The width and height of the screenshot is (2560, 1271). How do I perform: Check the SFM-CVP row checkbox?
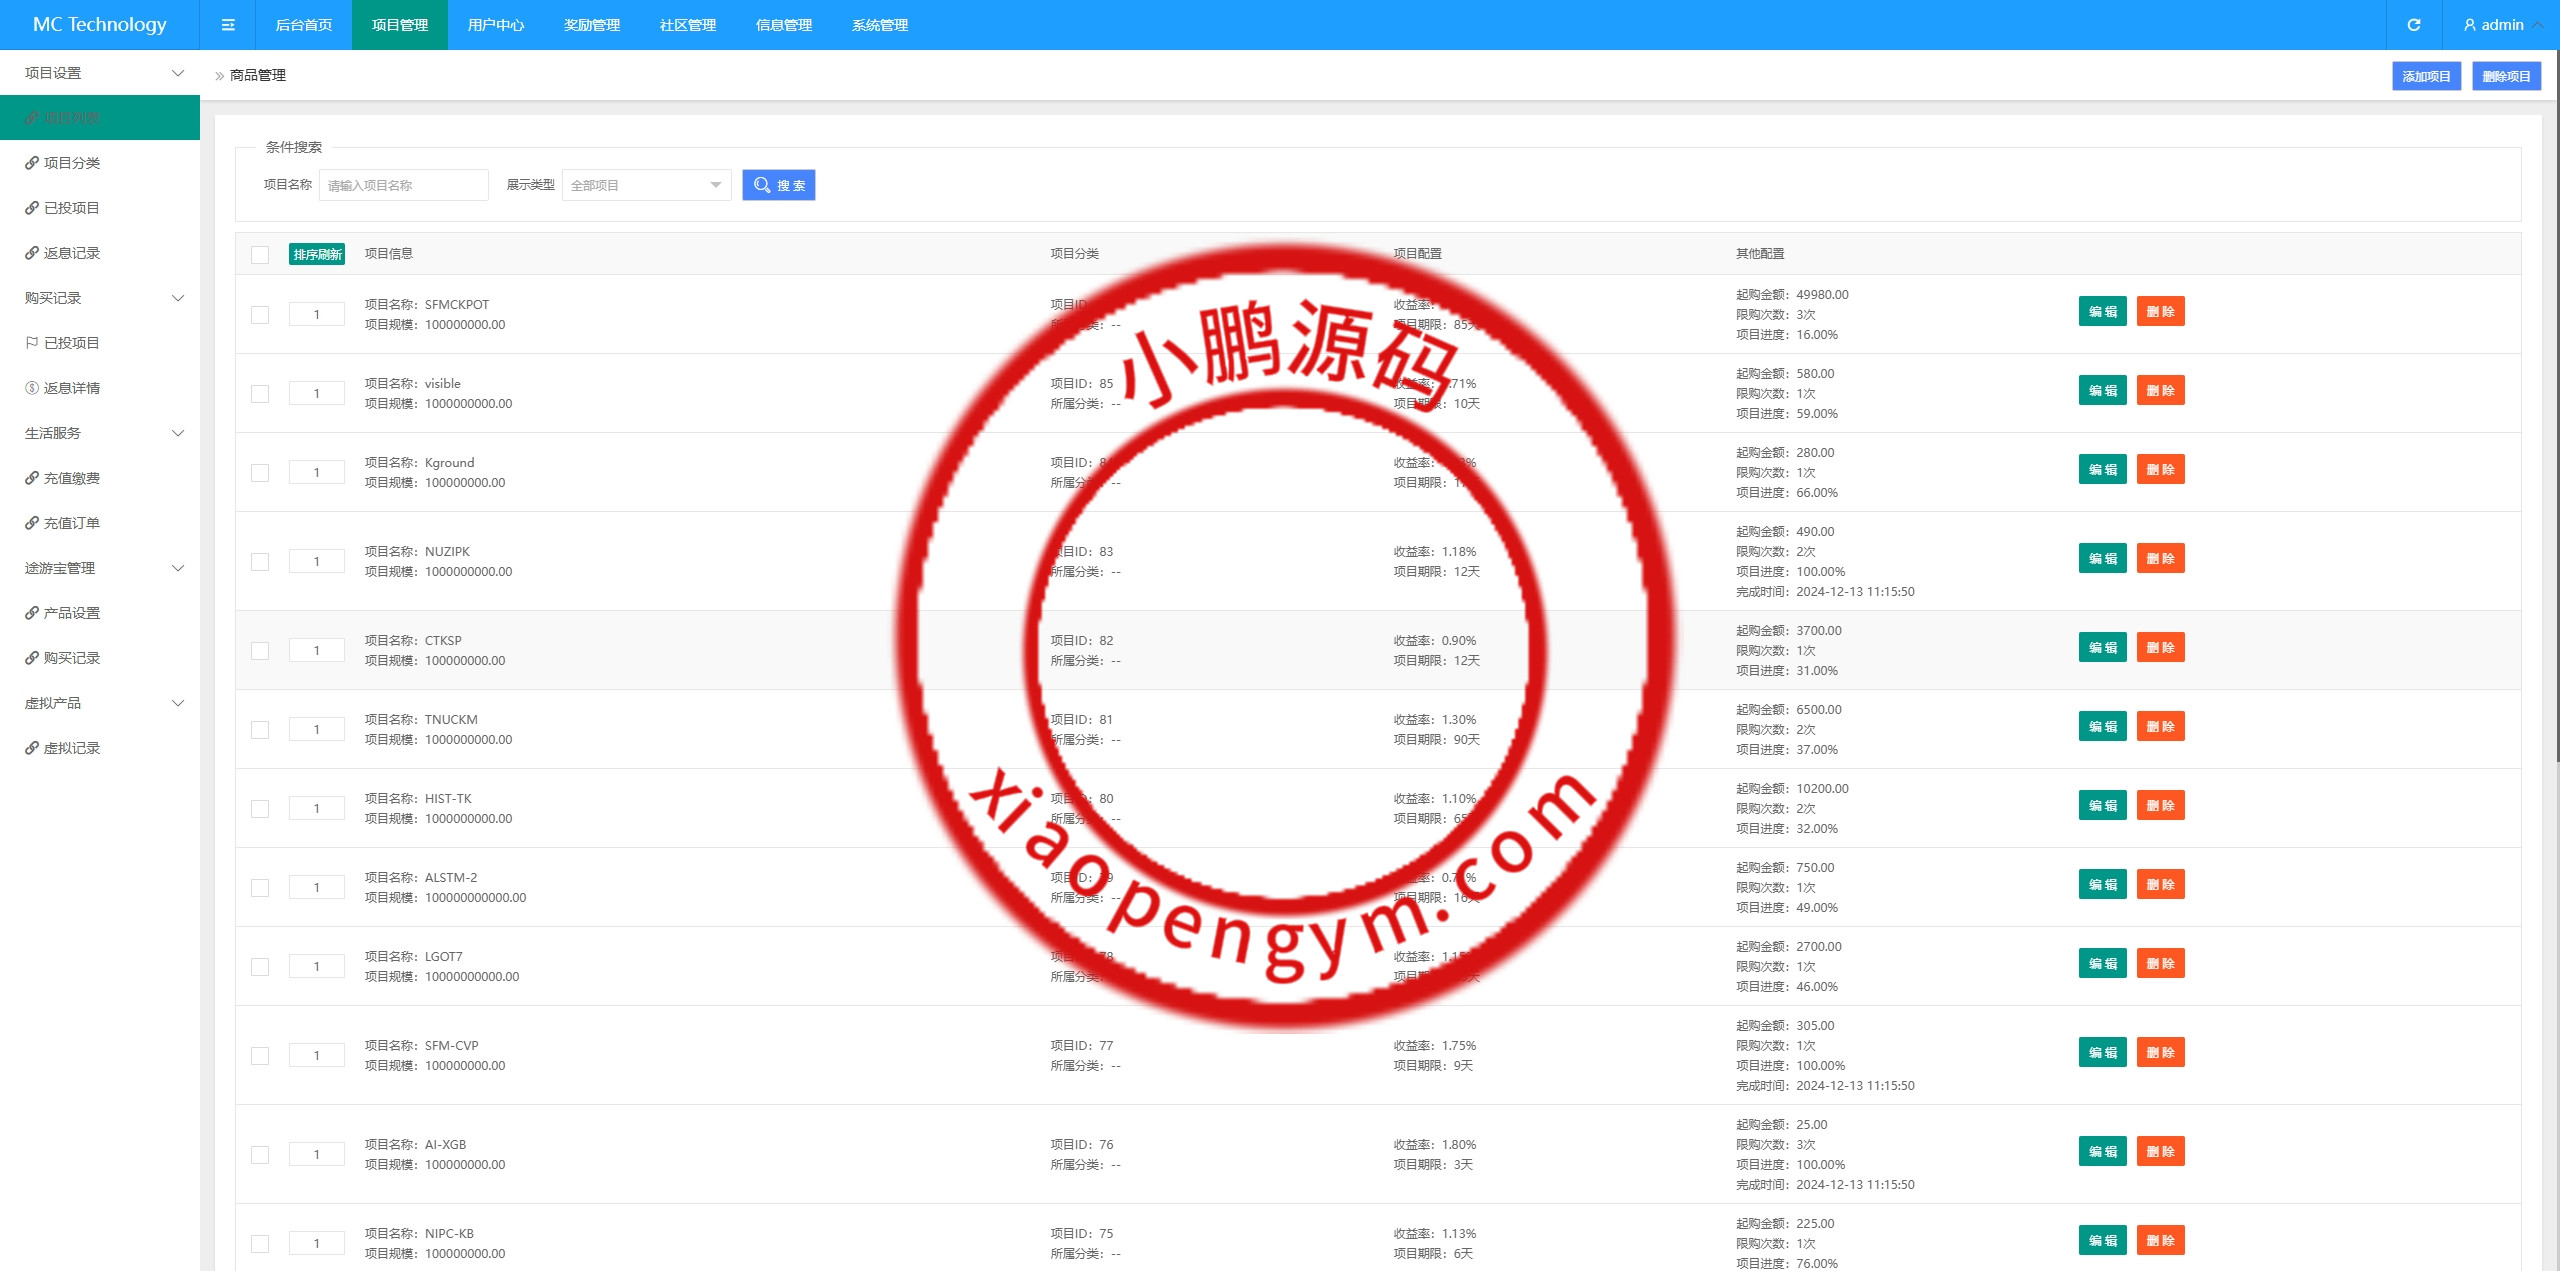click(260, 1055)
